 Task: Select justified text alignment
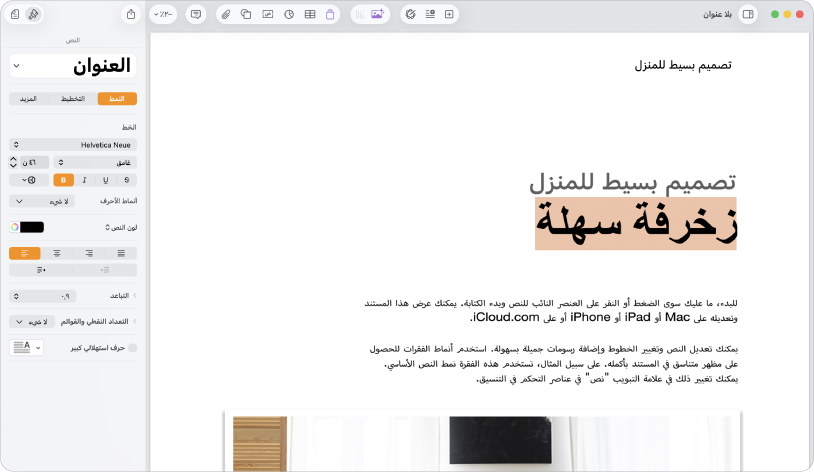click(x=121, y=253)
